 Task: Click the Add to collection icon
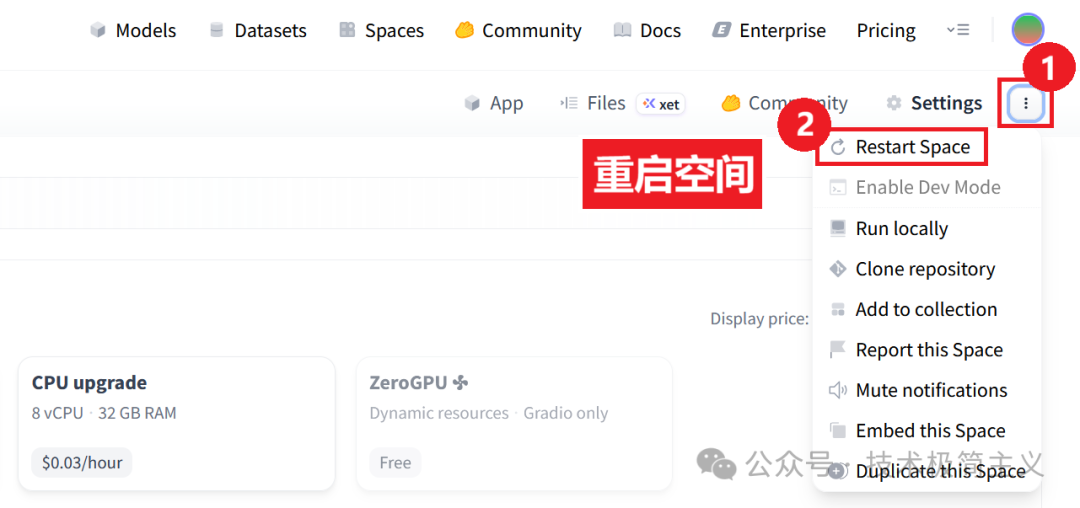coord(838,310)
